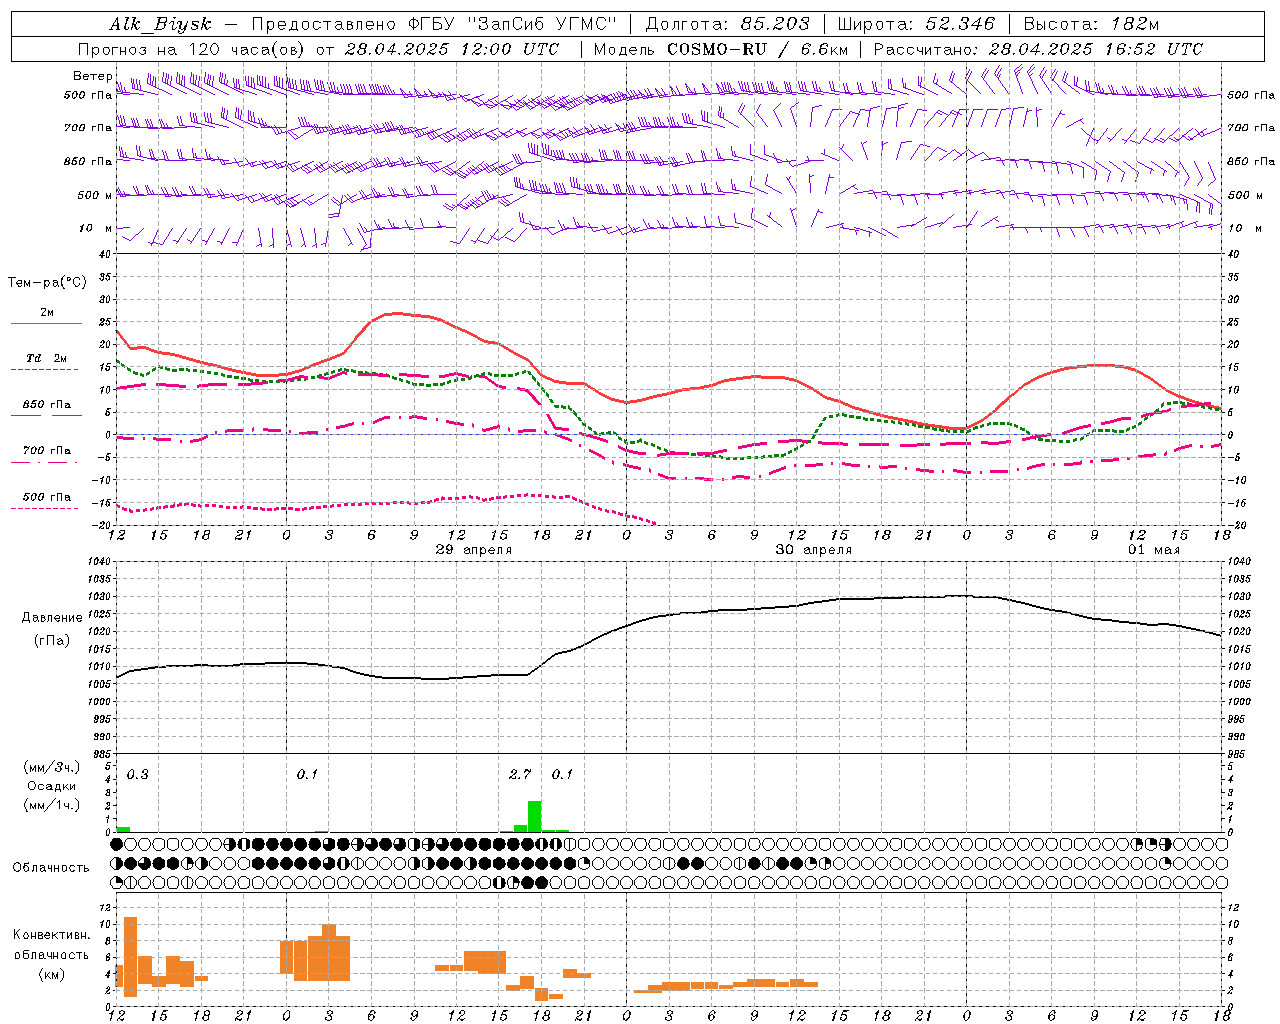Select the 500 м wind level label on left
1280x1024 pixels.
94,195
